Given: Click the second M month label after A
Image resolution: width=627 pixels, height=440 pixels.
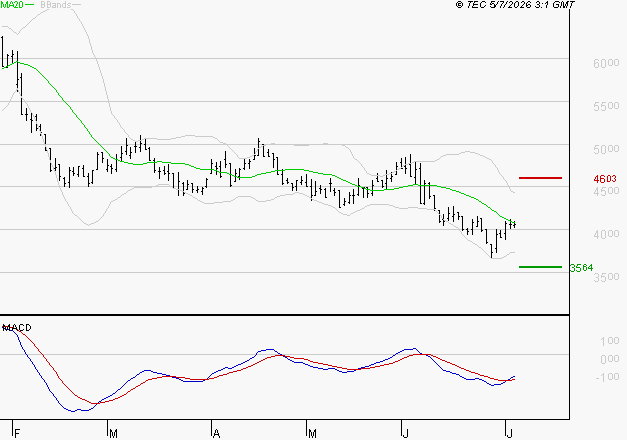Looking at the screenshot, I should tap(312, 434).
